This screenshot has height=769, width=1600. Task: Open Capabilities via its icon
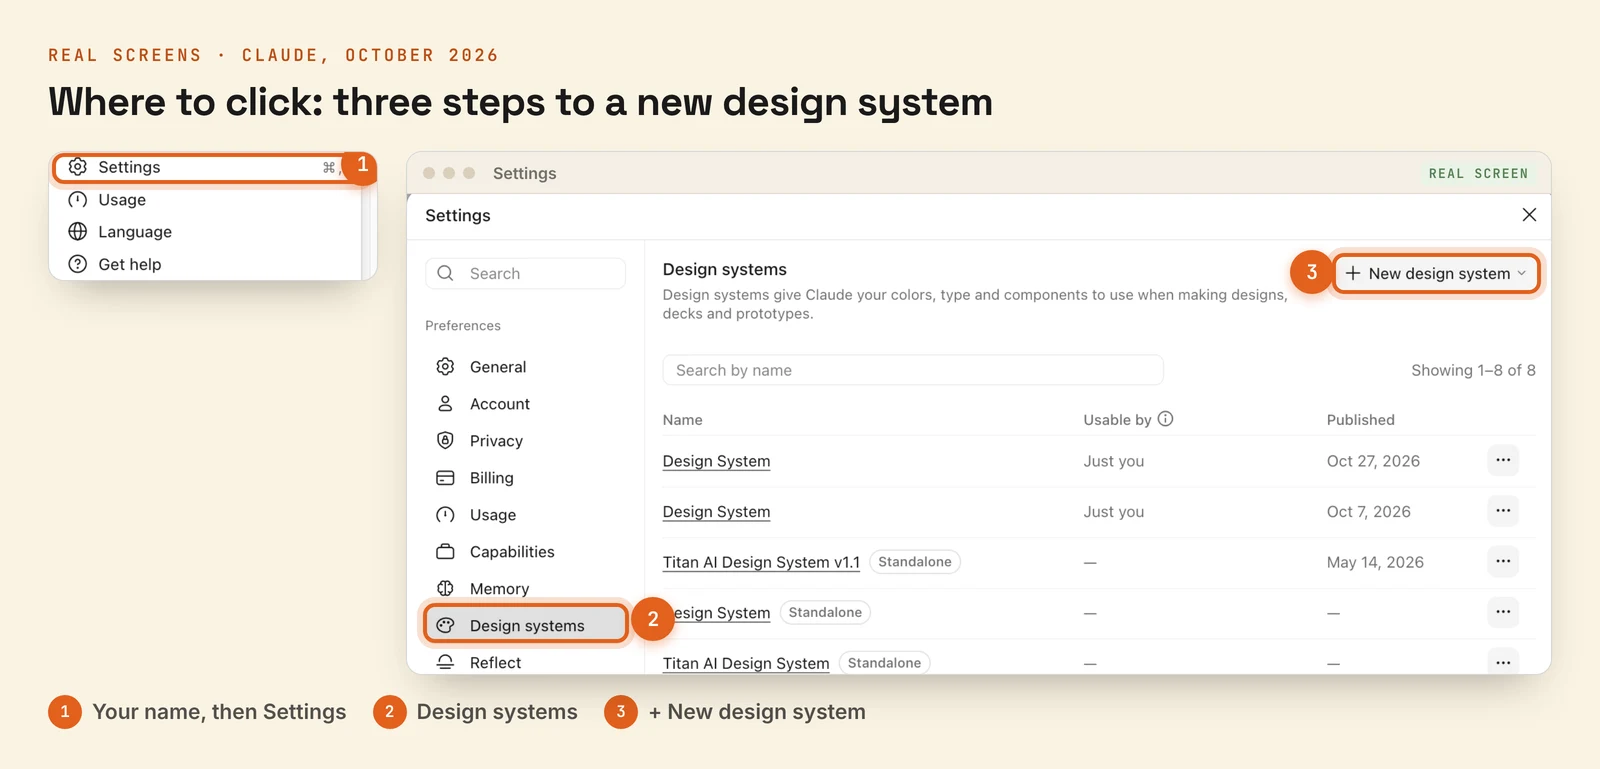(446, 552)
